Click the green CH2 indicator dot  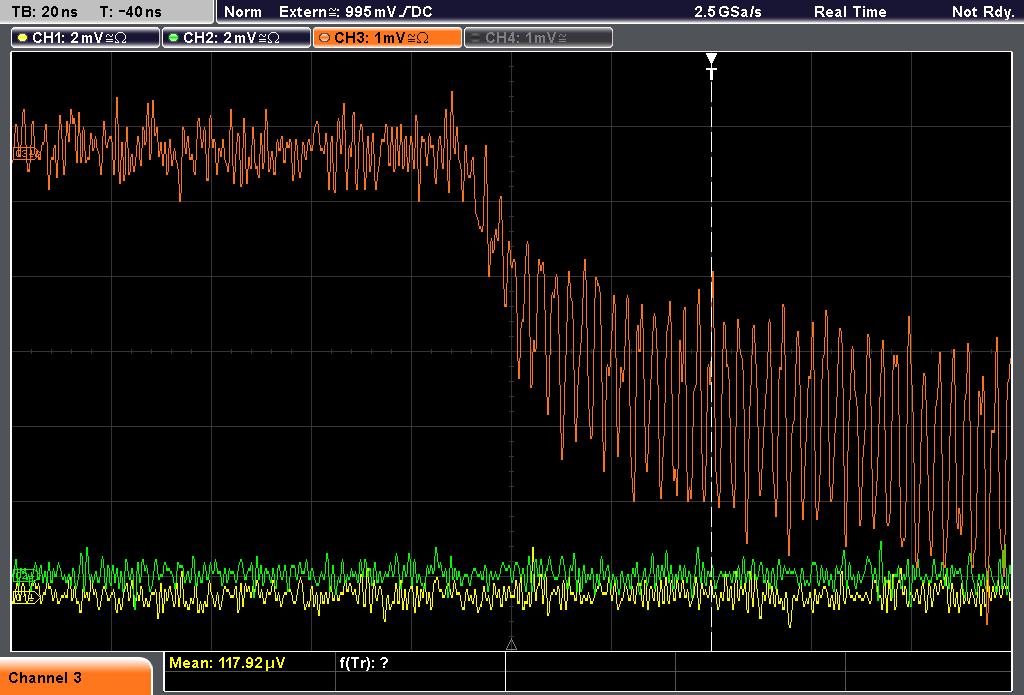click(174, 38)
